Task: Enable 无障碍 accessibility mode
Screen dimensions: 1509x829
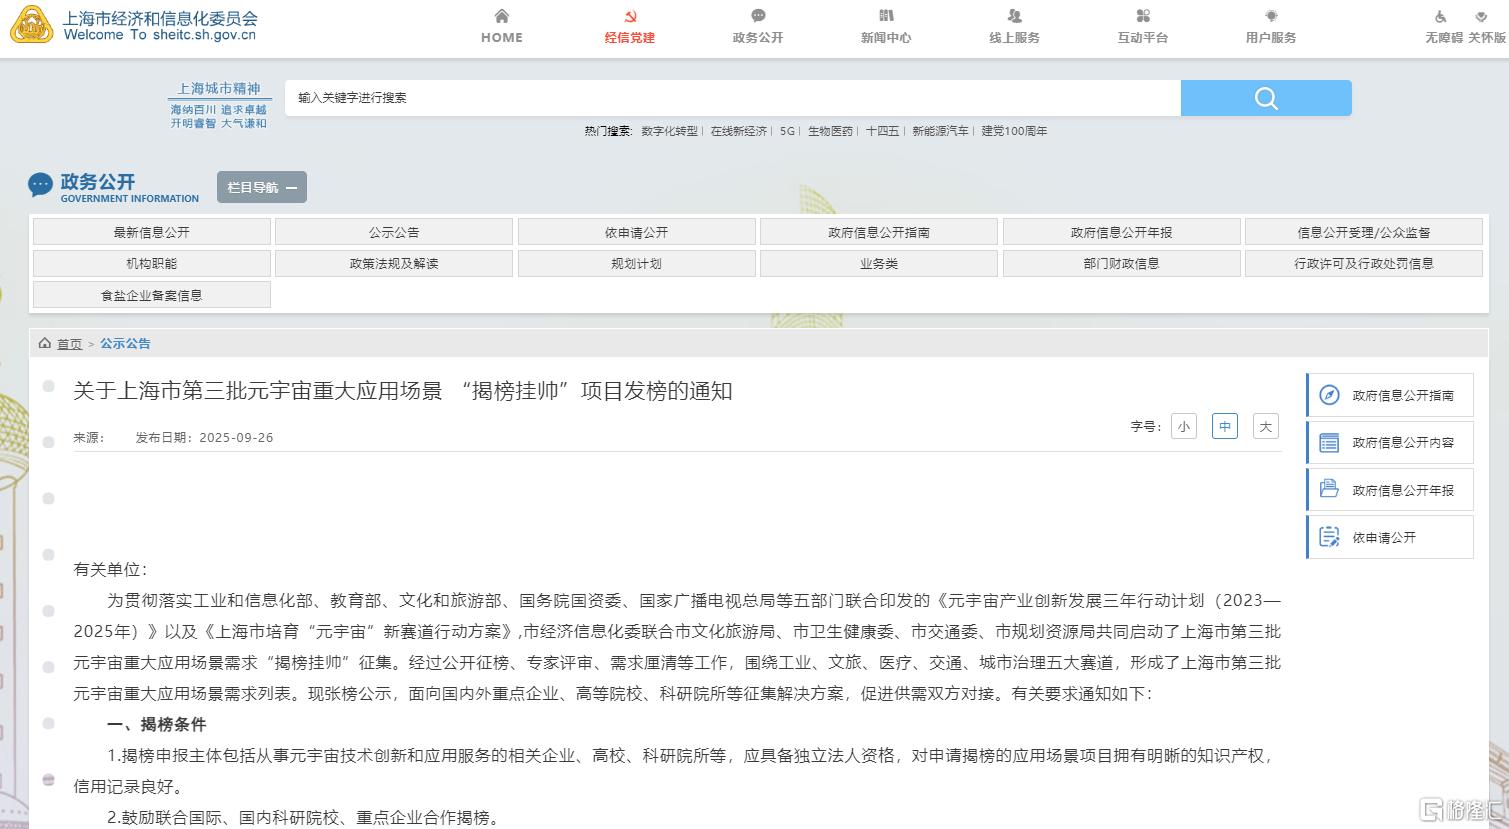Action: coord(1442,27)
